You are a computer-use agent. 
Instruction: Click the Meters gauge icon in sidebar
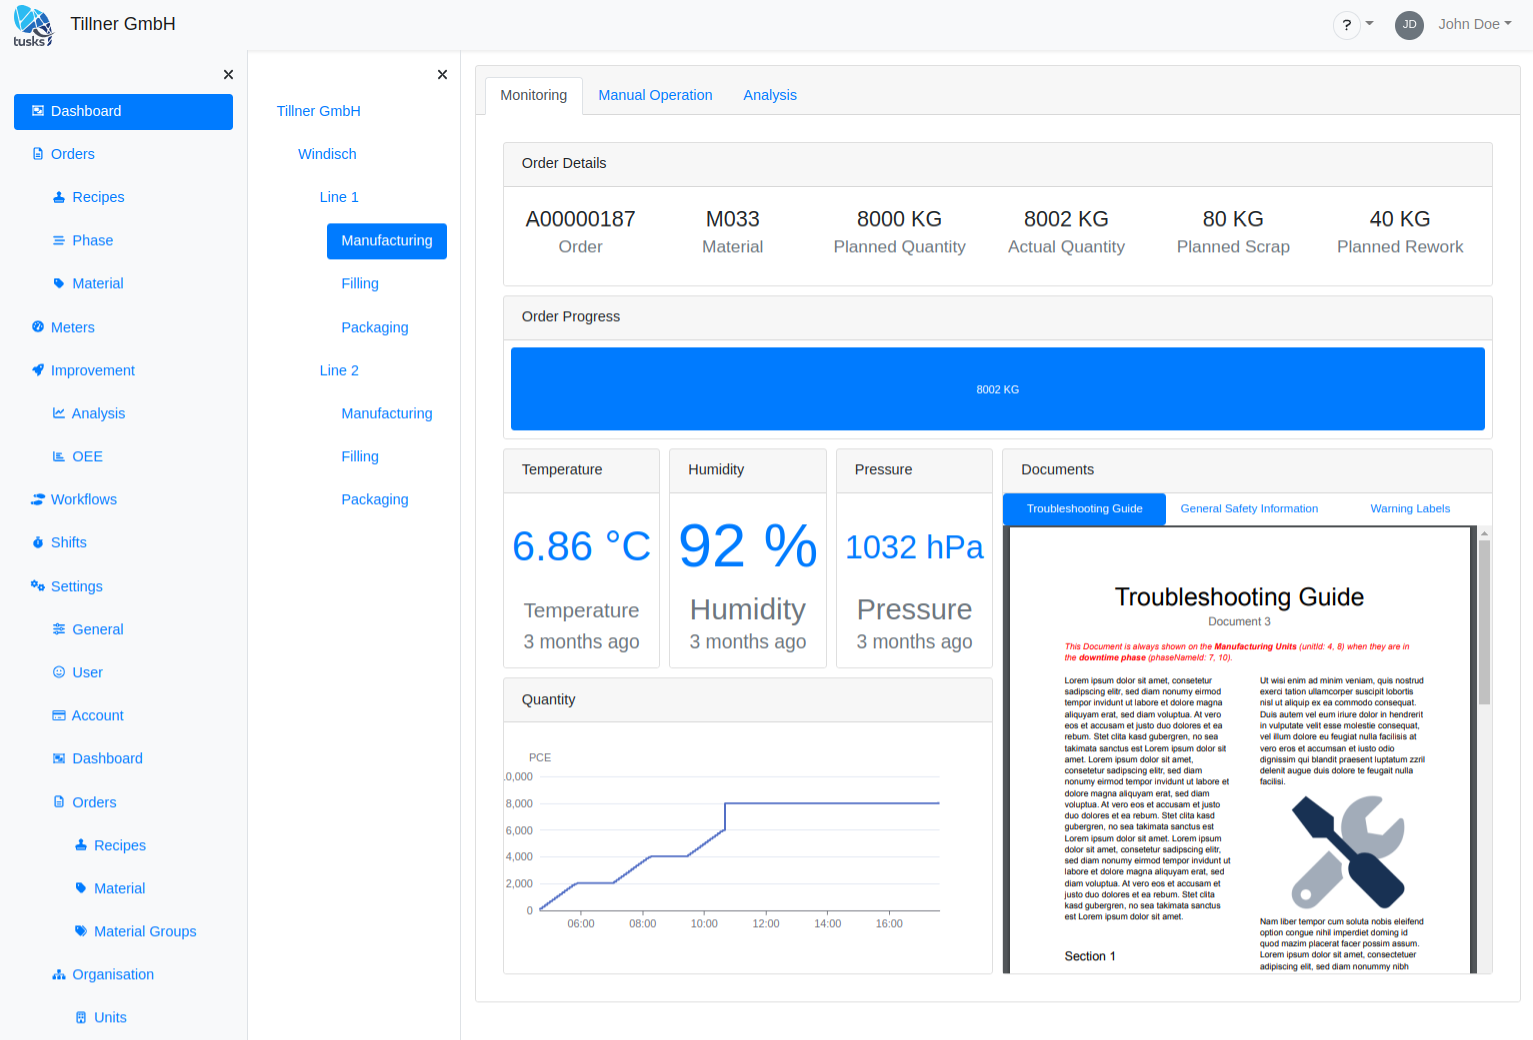[x=38, y=327]
